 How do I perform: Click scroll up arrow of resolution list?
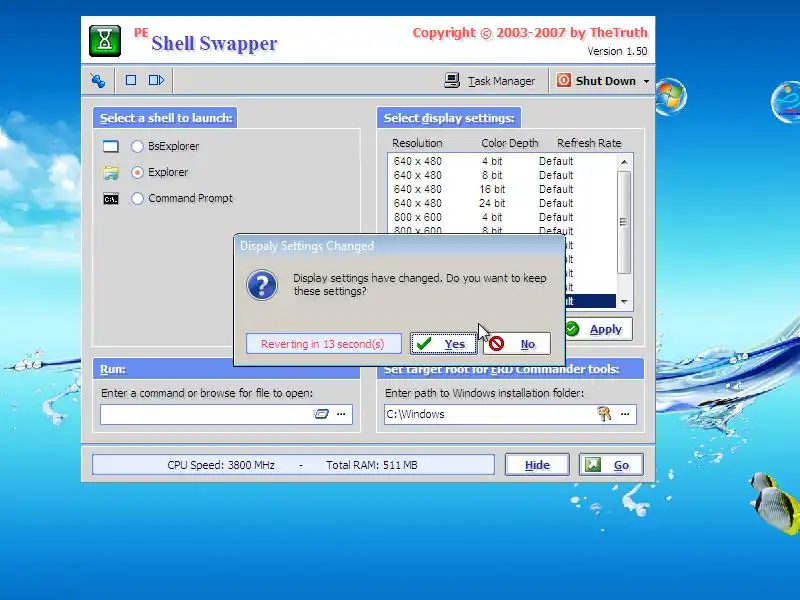coord(624,162)
